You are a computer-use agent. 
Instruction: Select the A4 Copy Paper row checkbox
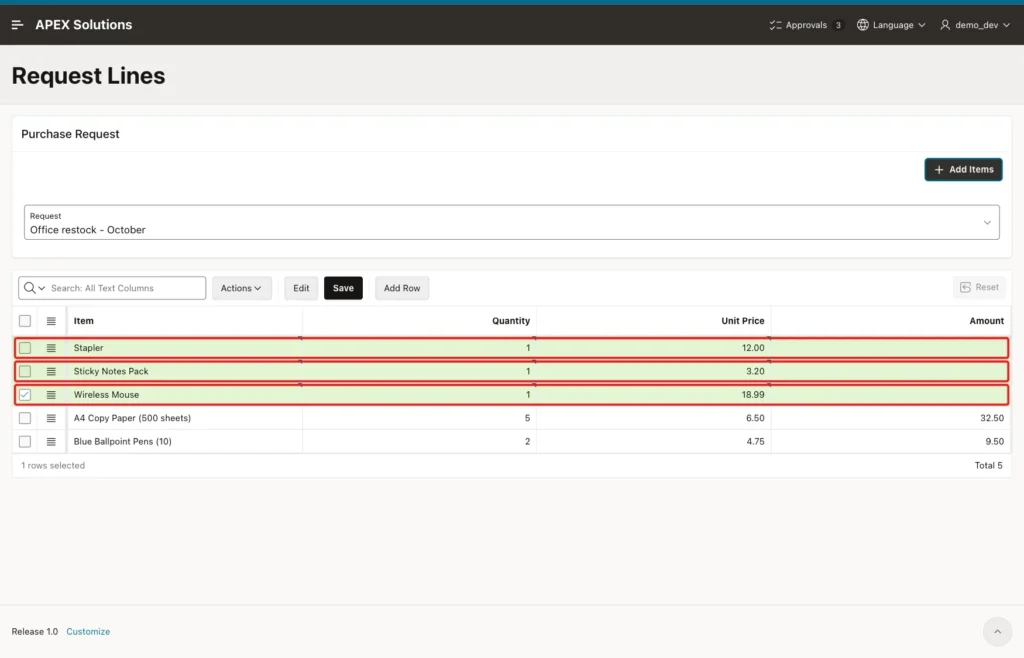pyautogui.click(x=25, y=418)
